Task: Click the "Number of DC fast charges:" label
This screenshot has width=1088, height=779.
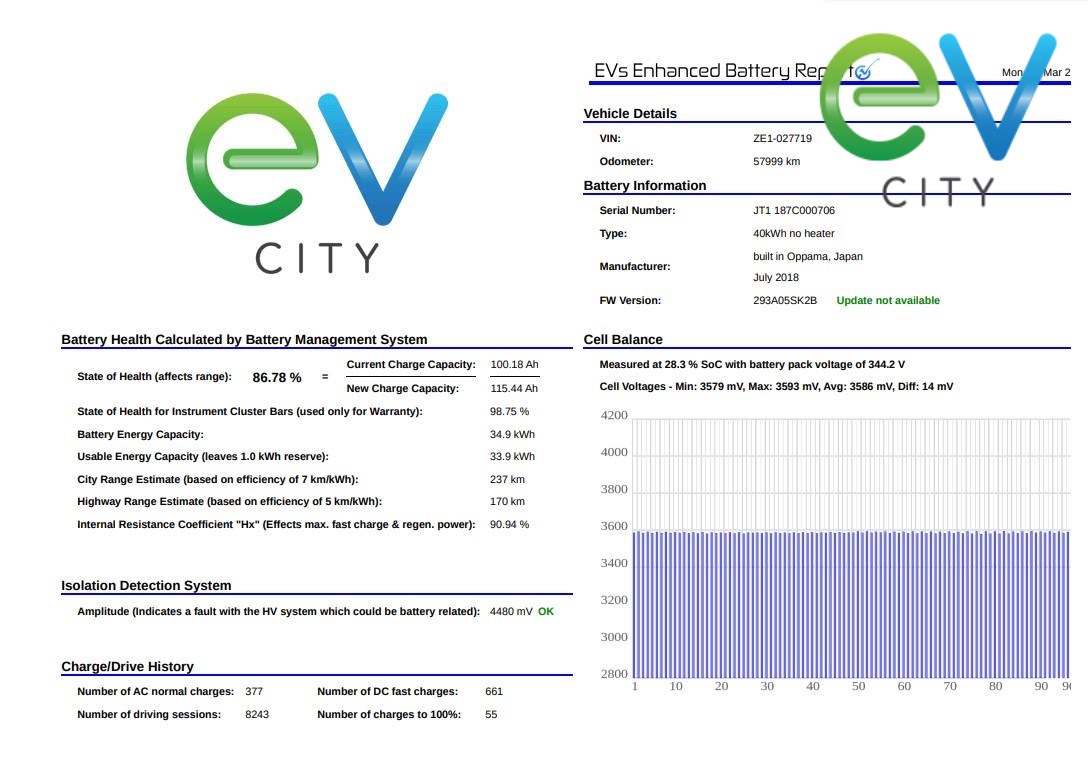Action: pyautogui.click(x=388, y=692)
